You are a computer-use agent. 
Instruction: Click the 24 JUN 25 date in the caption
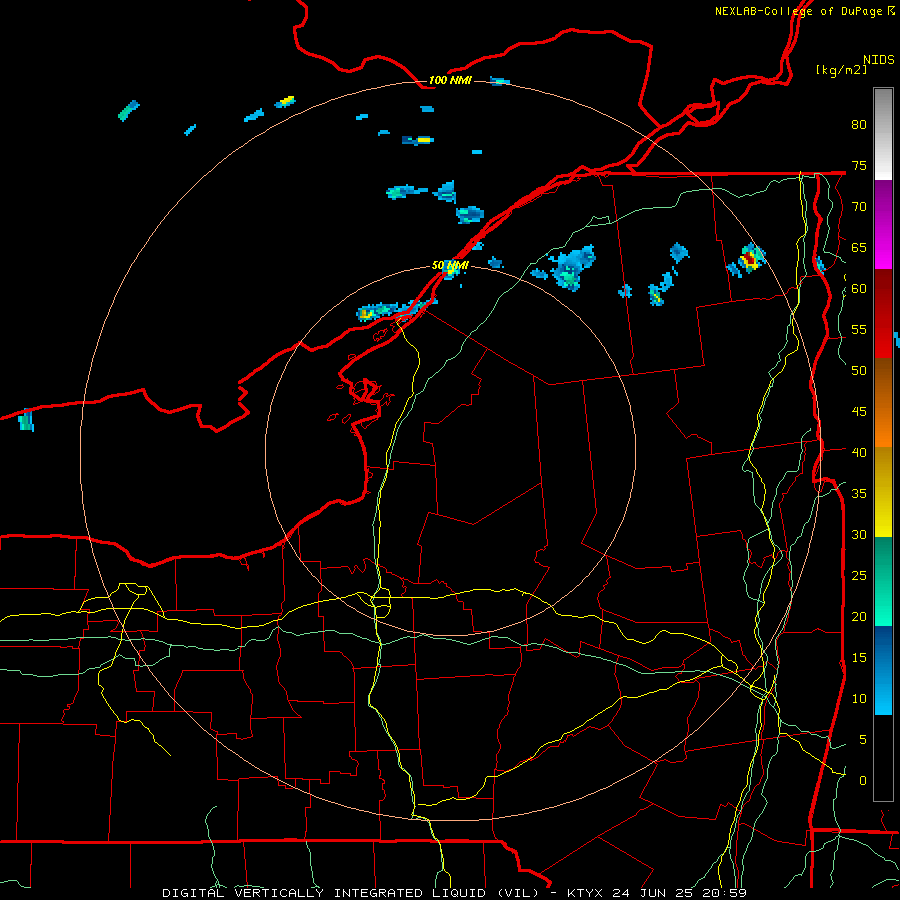(651, 893)
